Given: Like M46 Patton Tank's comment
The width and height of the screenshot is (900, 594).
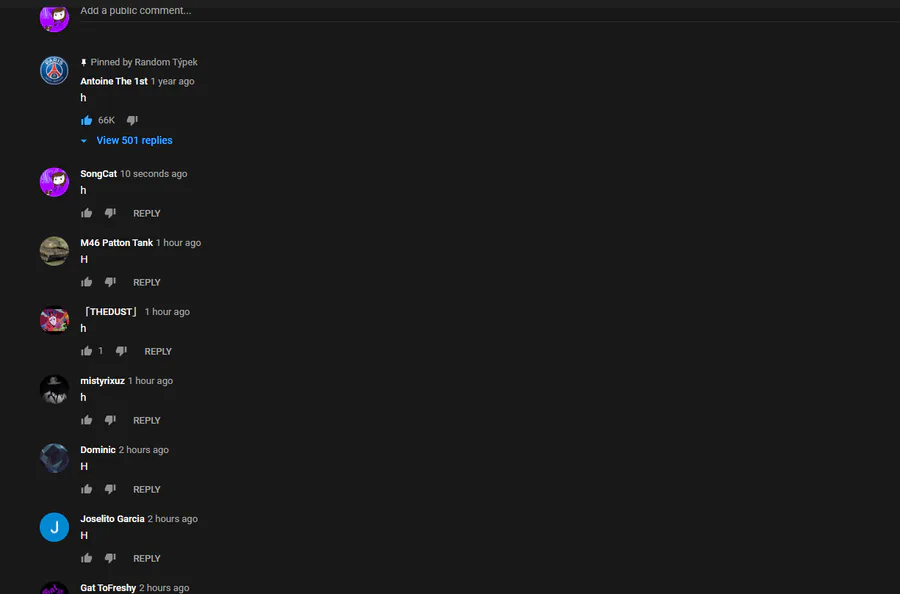Looking at the screenshot, I should 87,282.
